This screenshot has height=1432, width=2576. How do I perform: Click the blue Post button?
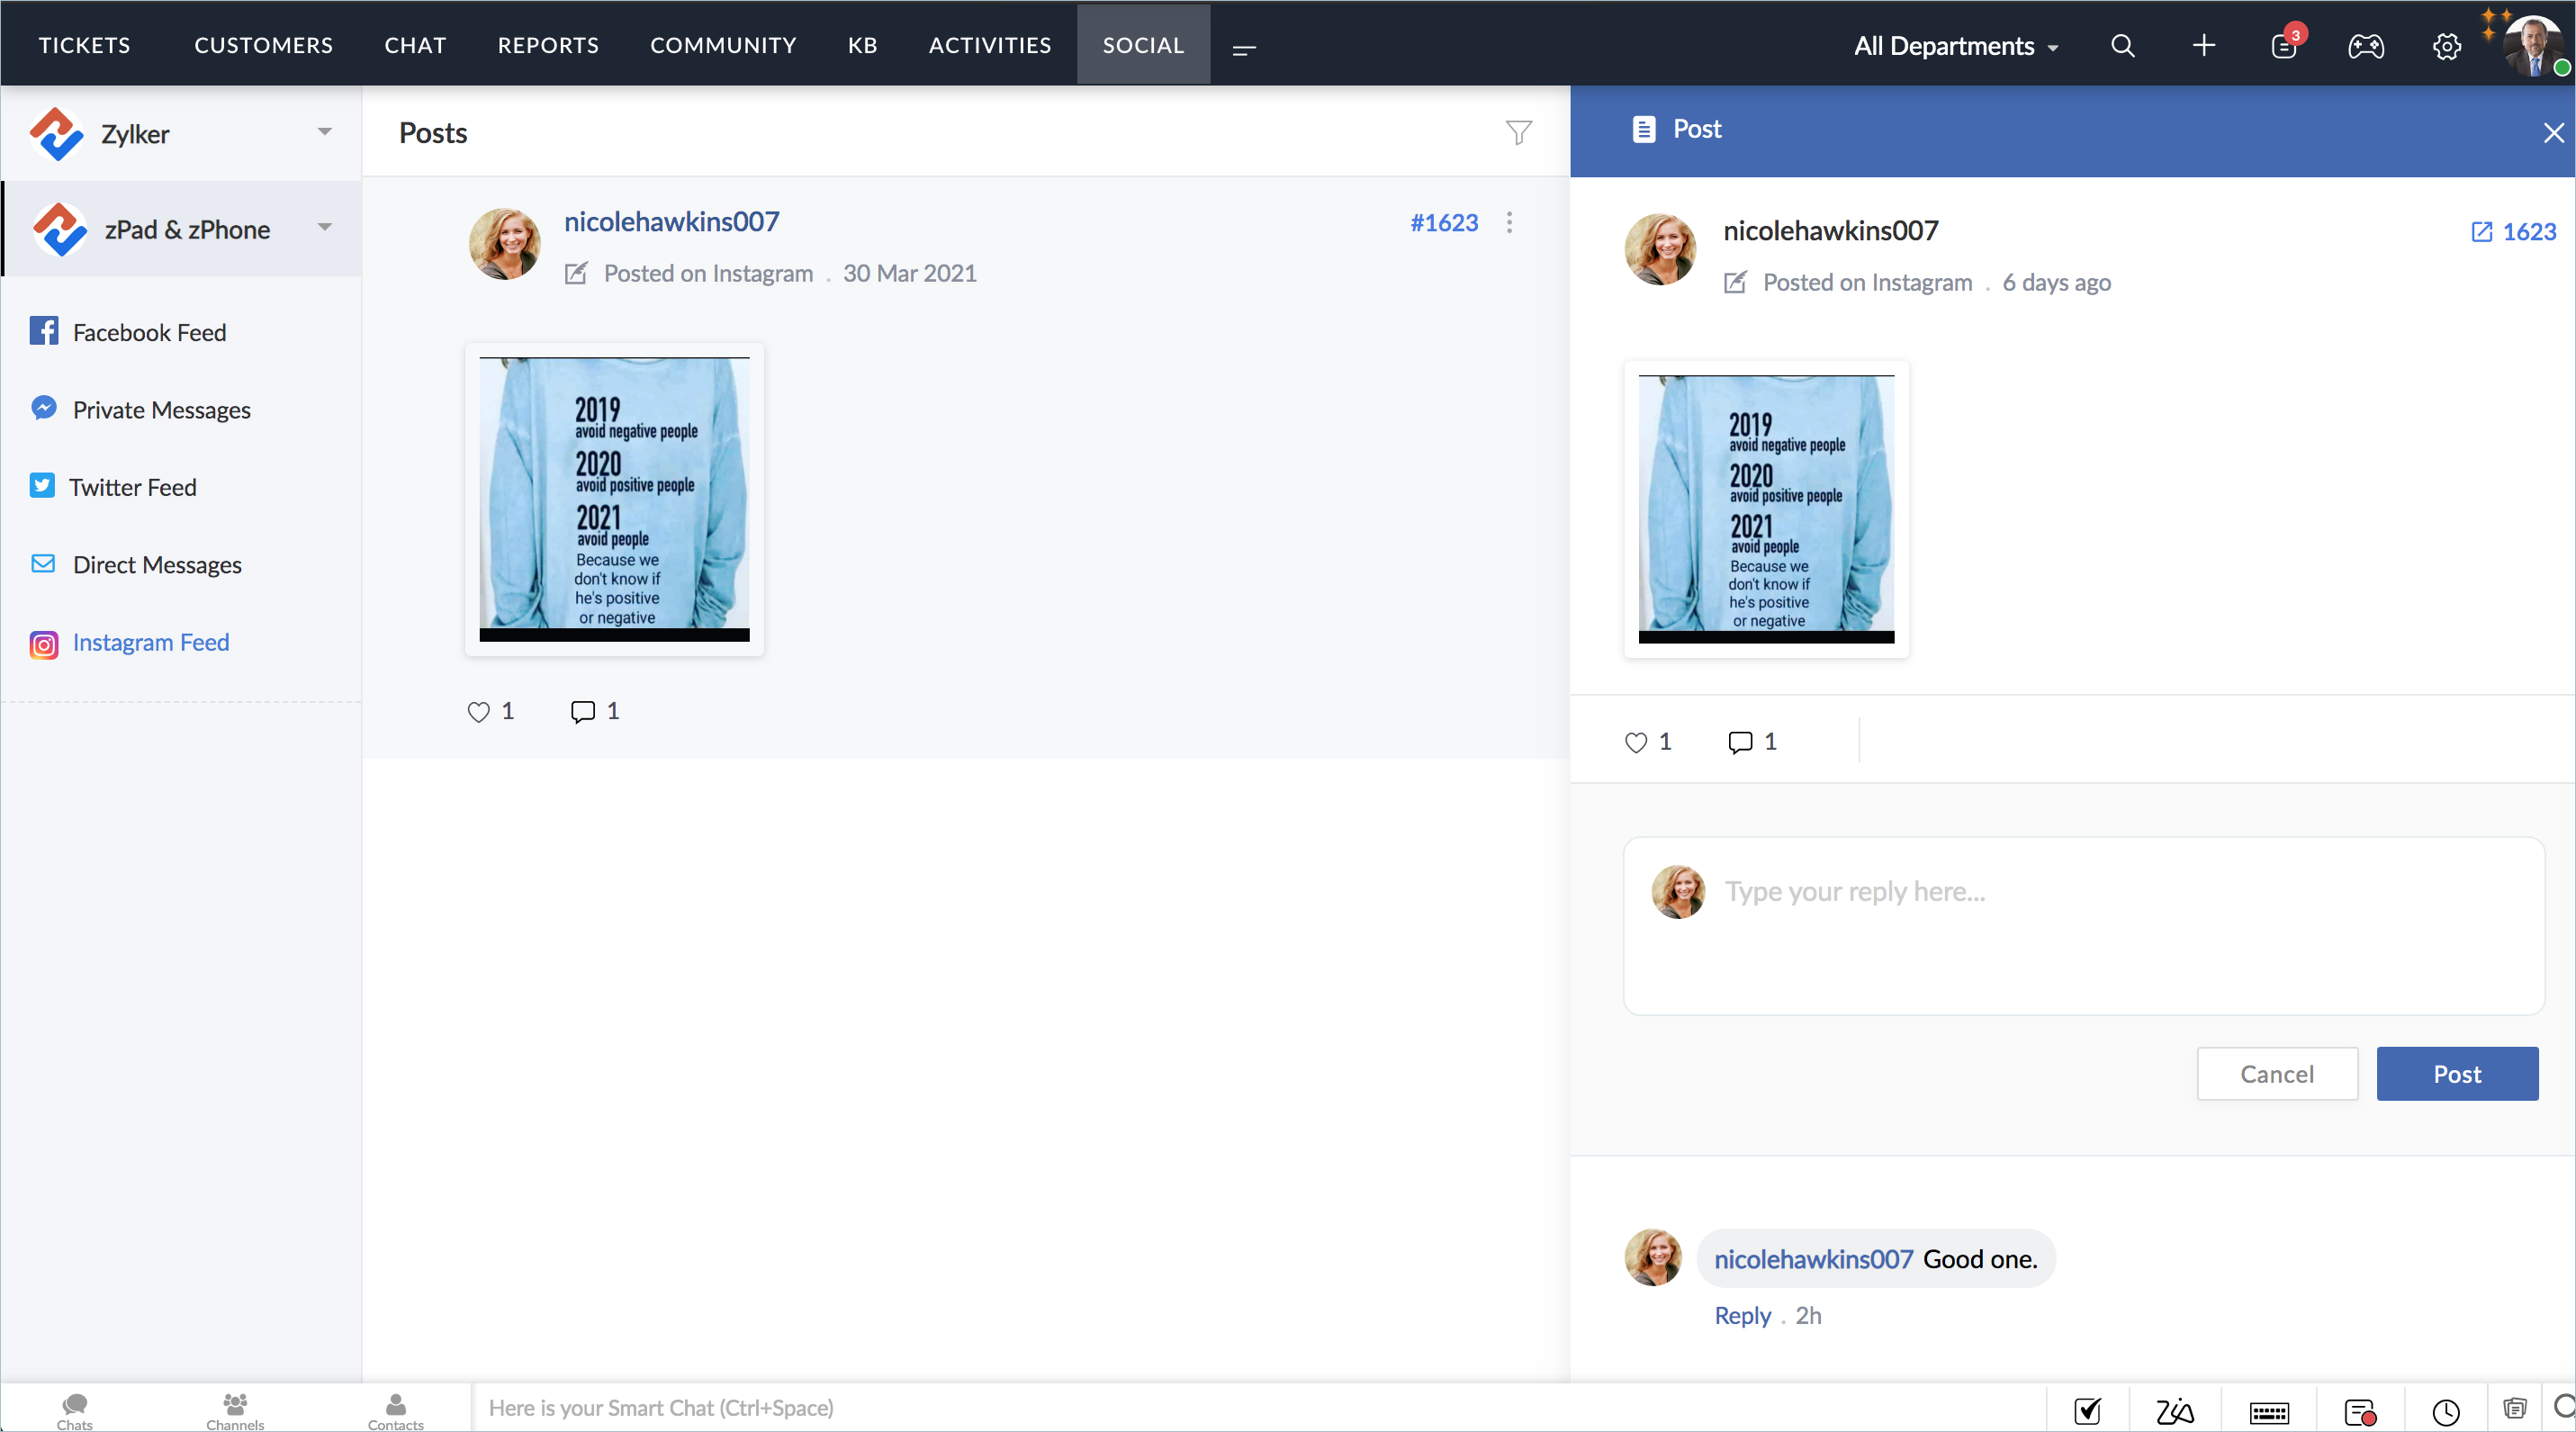(x=2456, y=1074)
